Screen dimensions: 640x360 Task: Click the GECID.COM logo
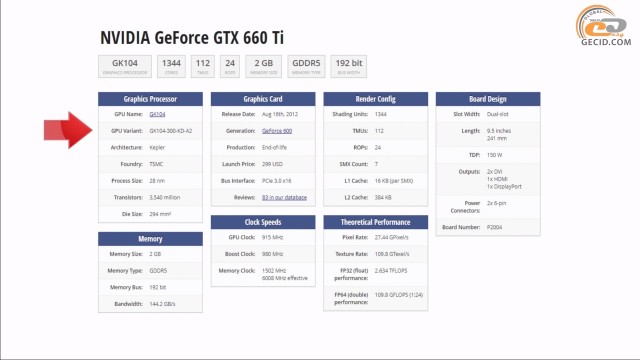tap(604, 25)
